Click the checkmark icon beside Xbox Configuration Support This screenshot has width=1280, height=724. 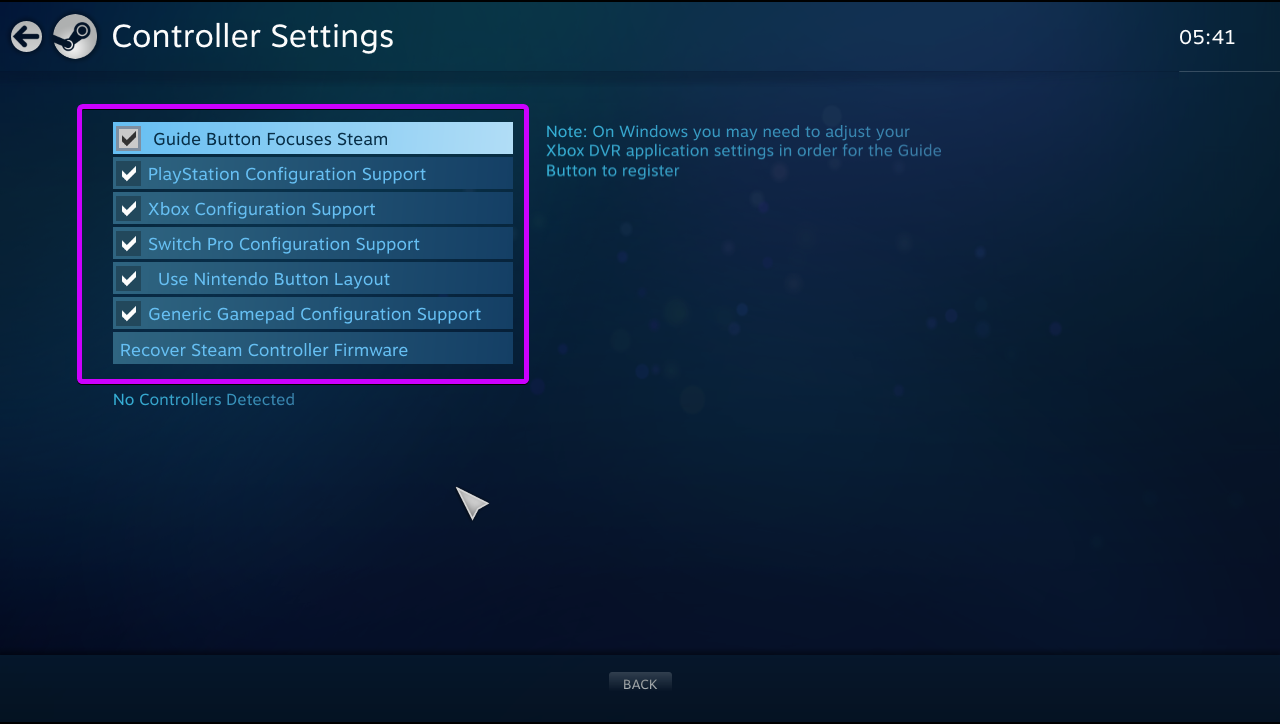128,209
